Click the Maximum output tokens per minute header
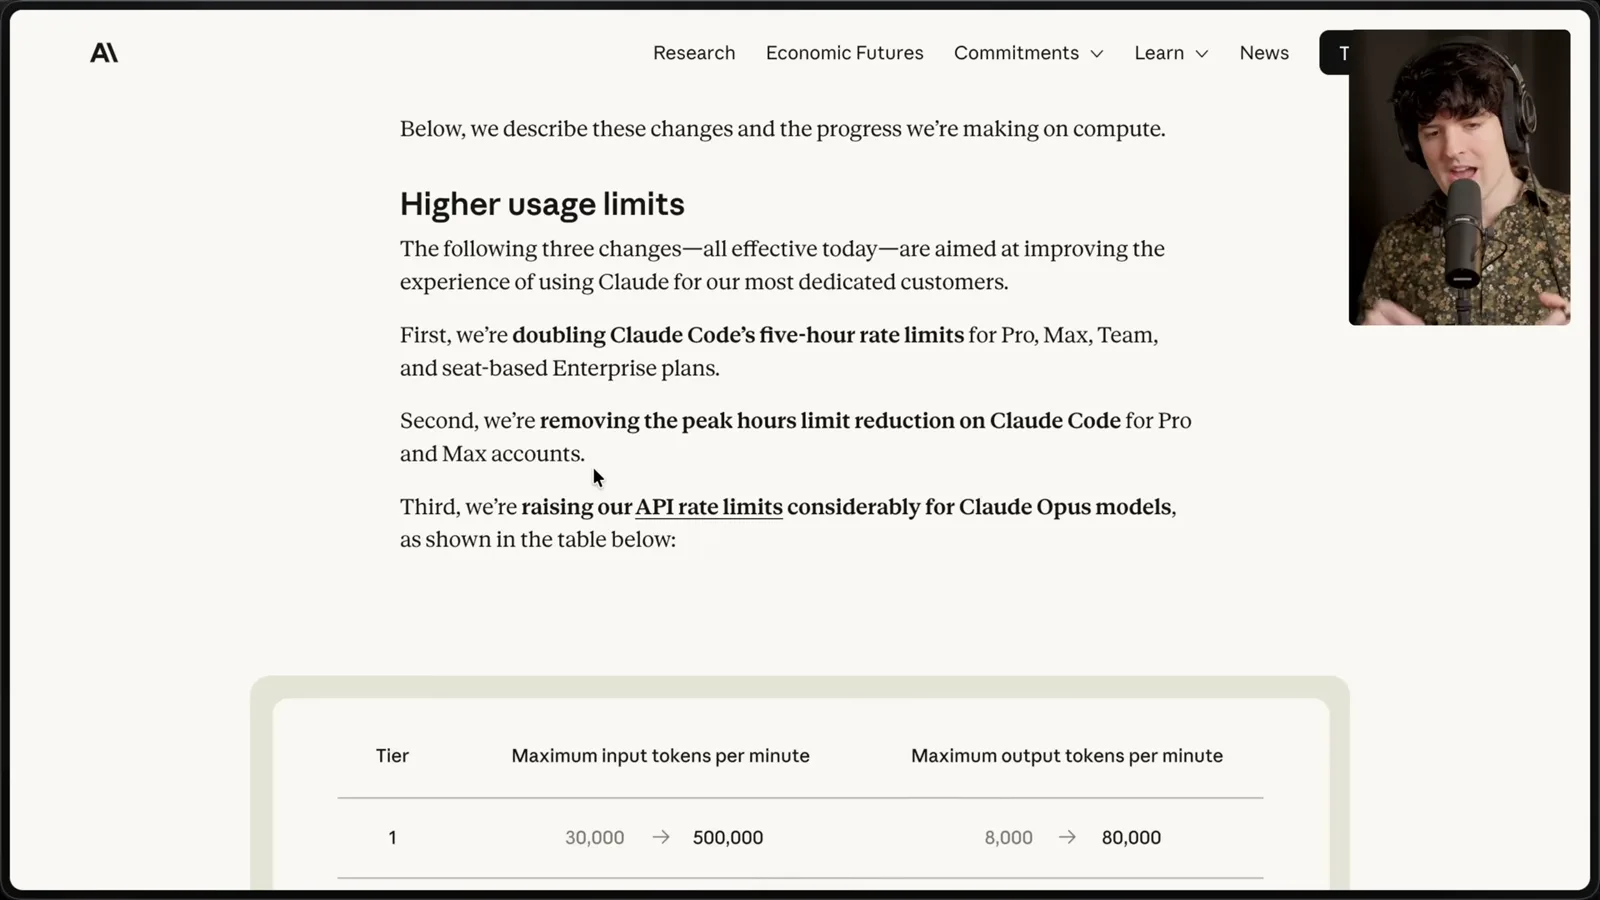This screenshot has width=1600, height=900. [1067, 756]
